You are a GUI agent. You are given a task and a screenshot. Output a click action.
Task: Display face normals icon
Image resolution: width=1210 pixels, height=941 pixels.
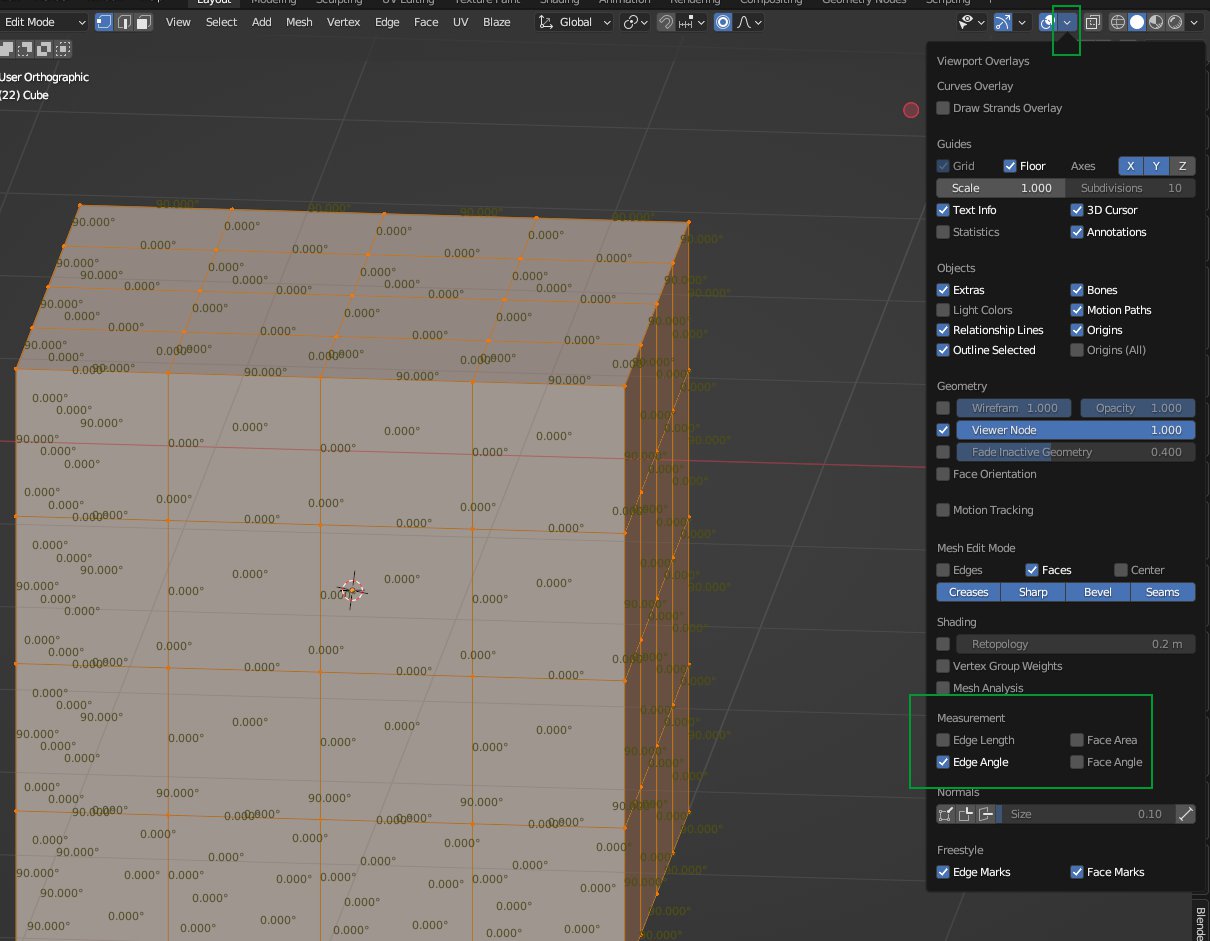(986, 814)
